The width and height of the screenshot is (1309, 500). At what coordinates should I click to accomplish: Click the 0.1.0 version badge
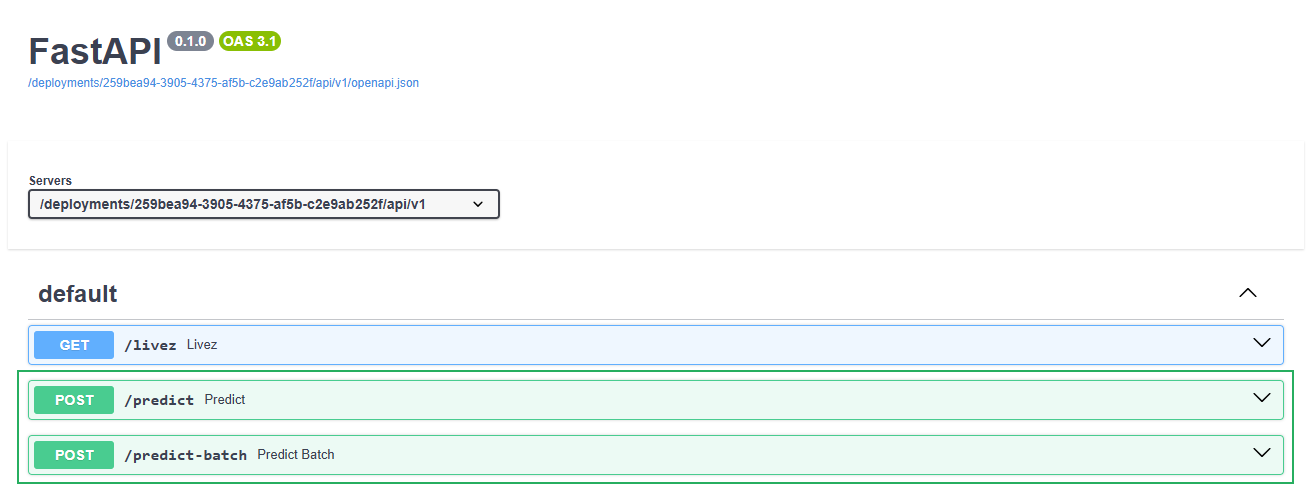pos(190,41)
